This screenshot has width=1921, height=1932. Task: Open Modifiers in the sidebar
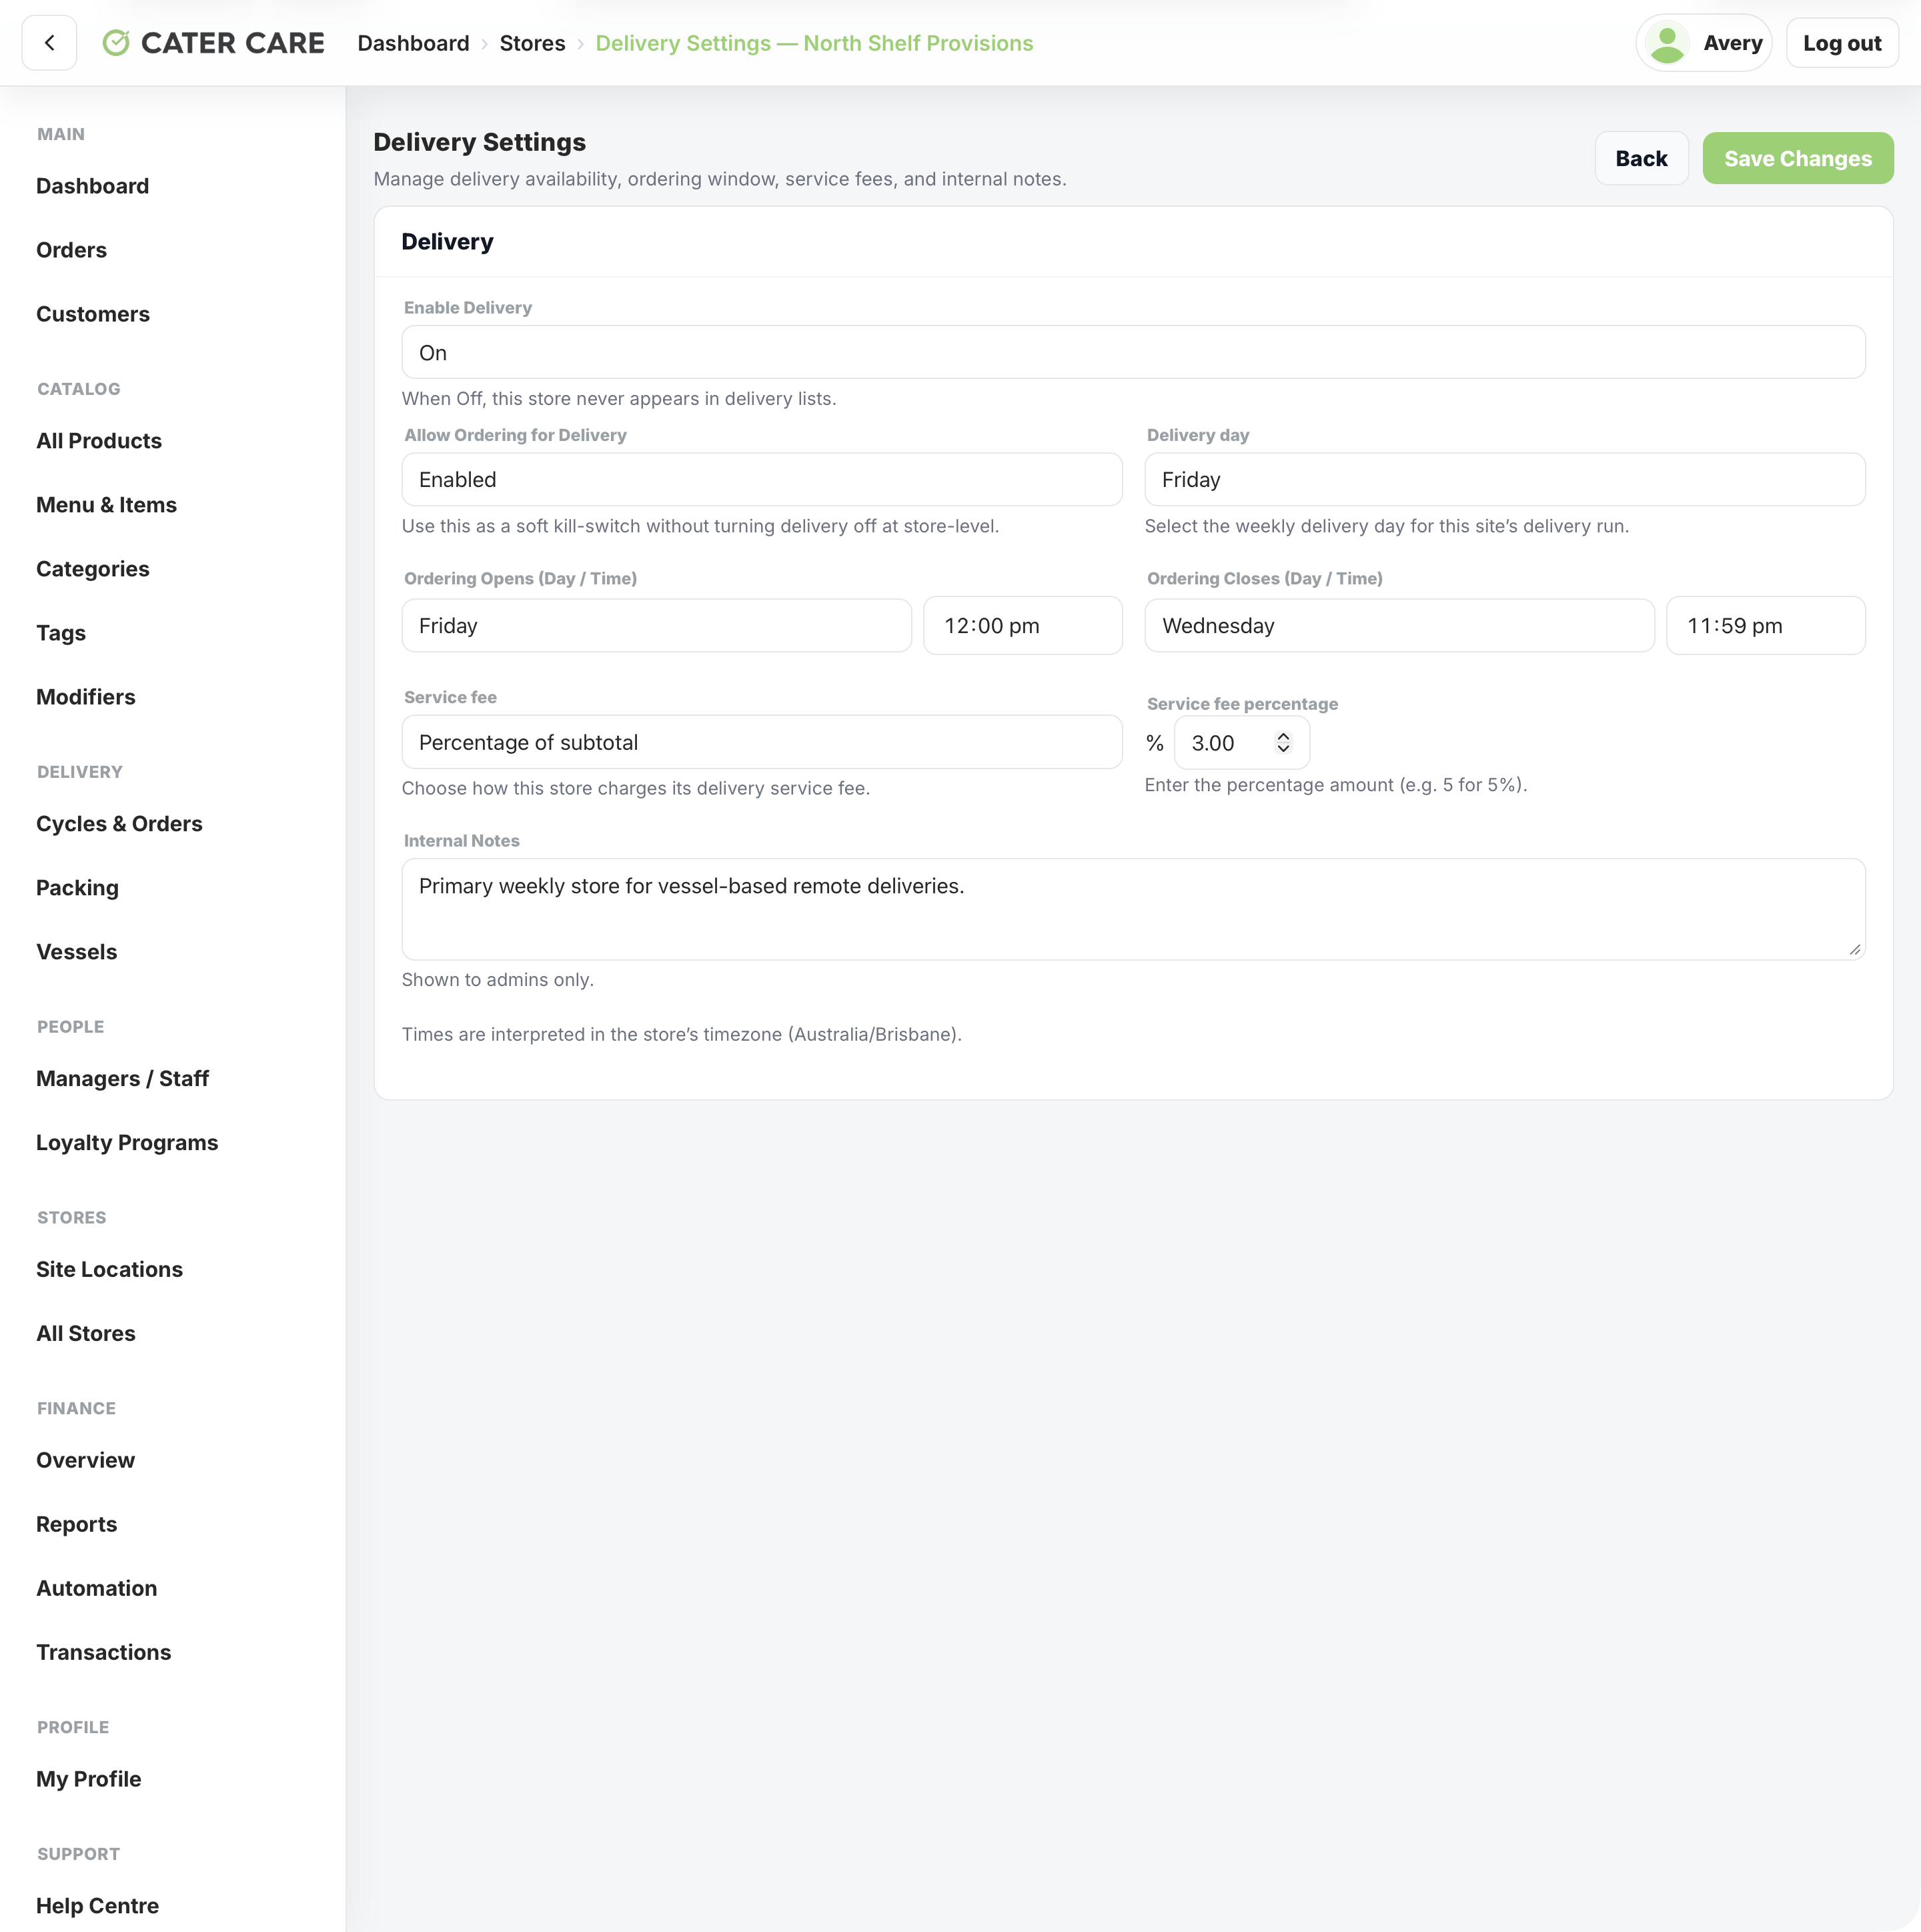85,697
